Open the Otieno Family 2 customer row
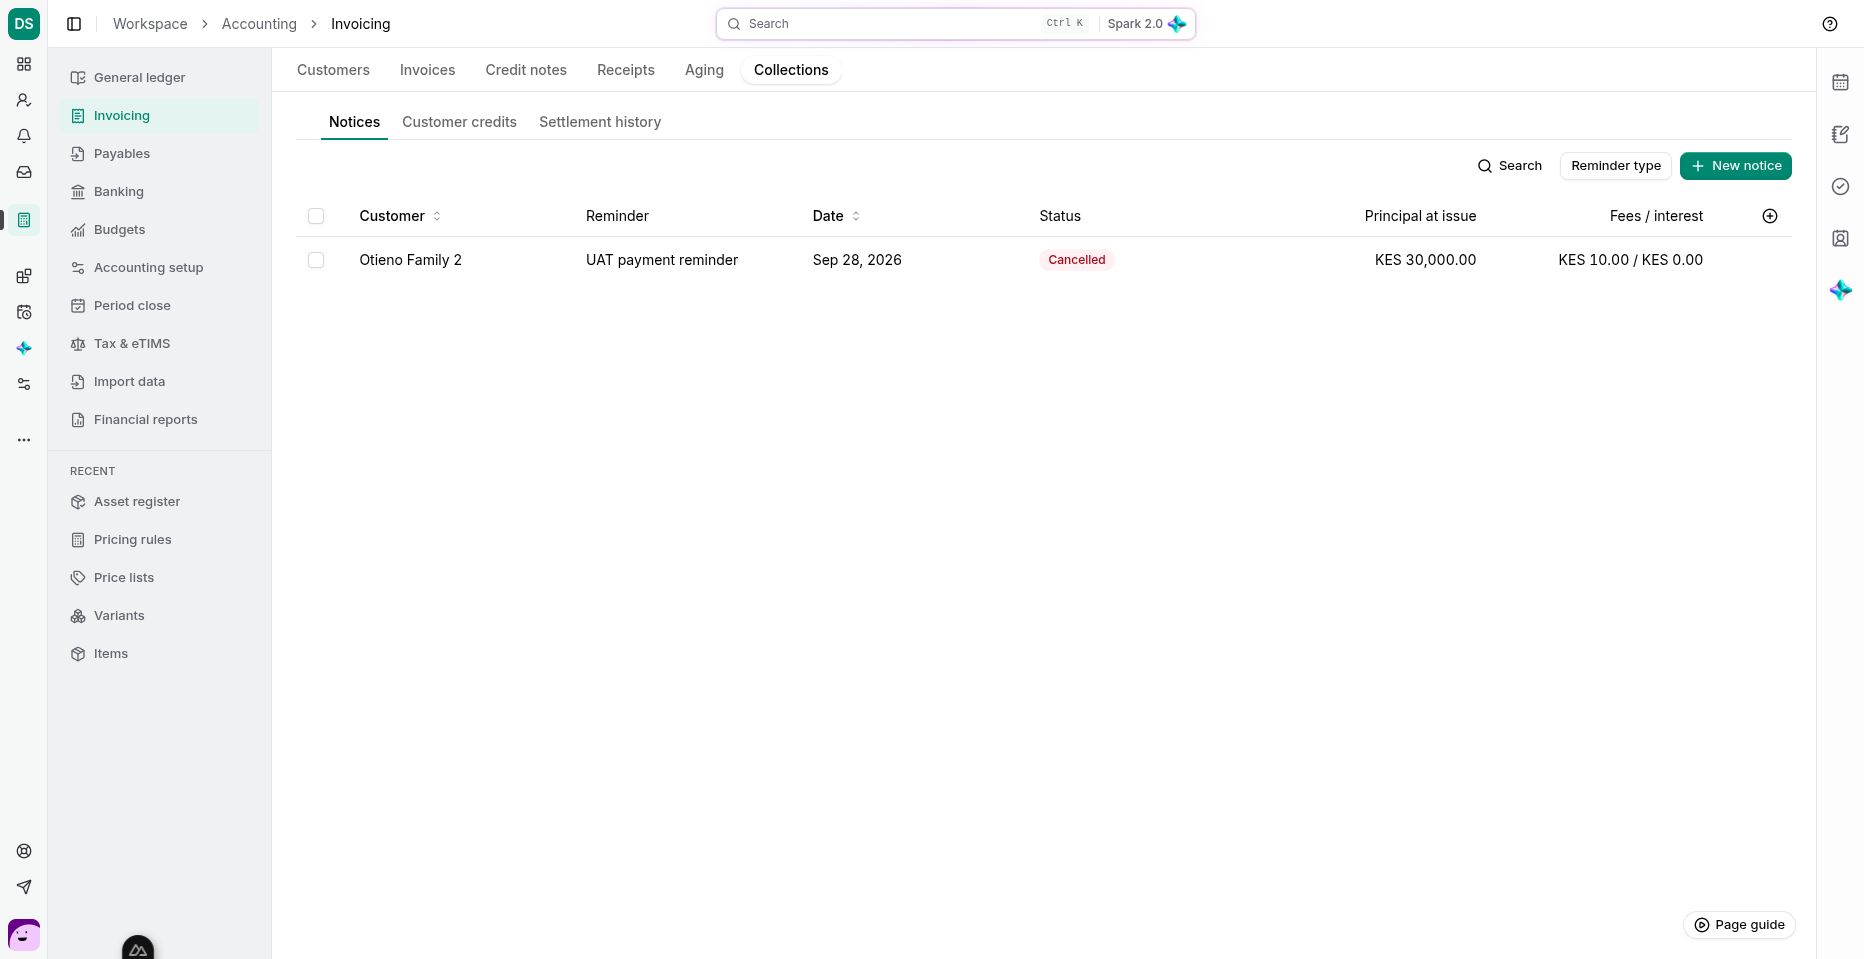Viewport: 1864px width, 959px height. [1043, 260]
